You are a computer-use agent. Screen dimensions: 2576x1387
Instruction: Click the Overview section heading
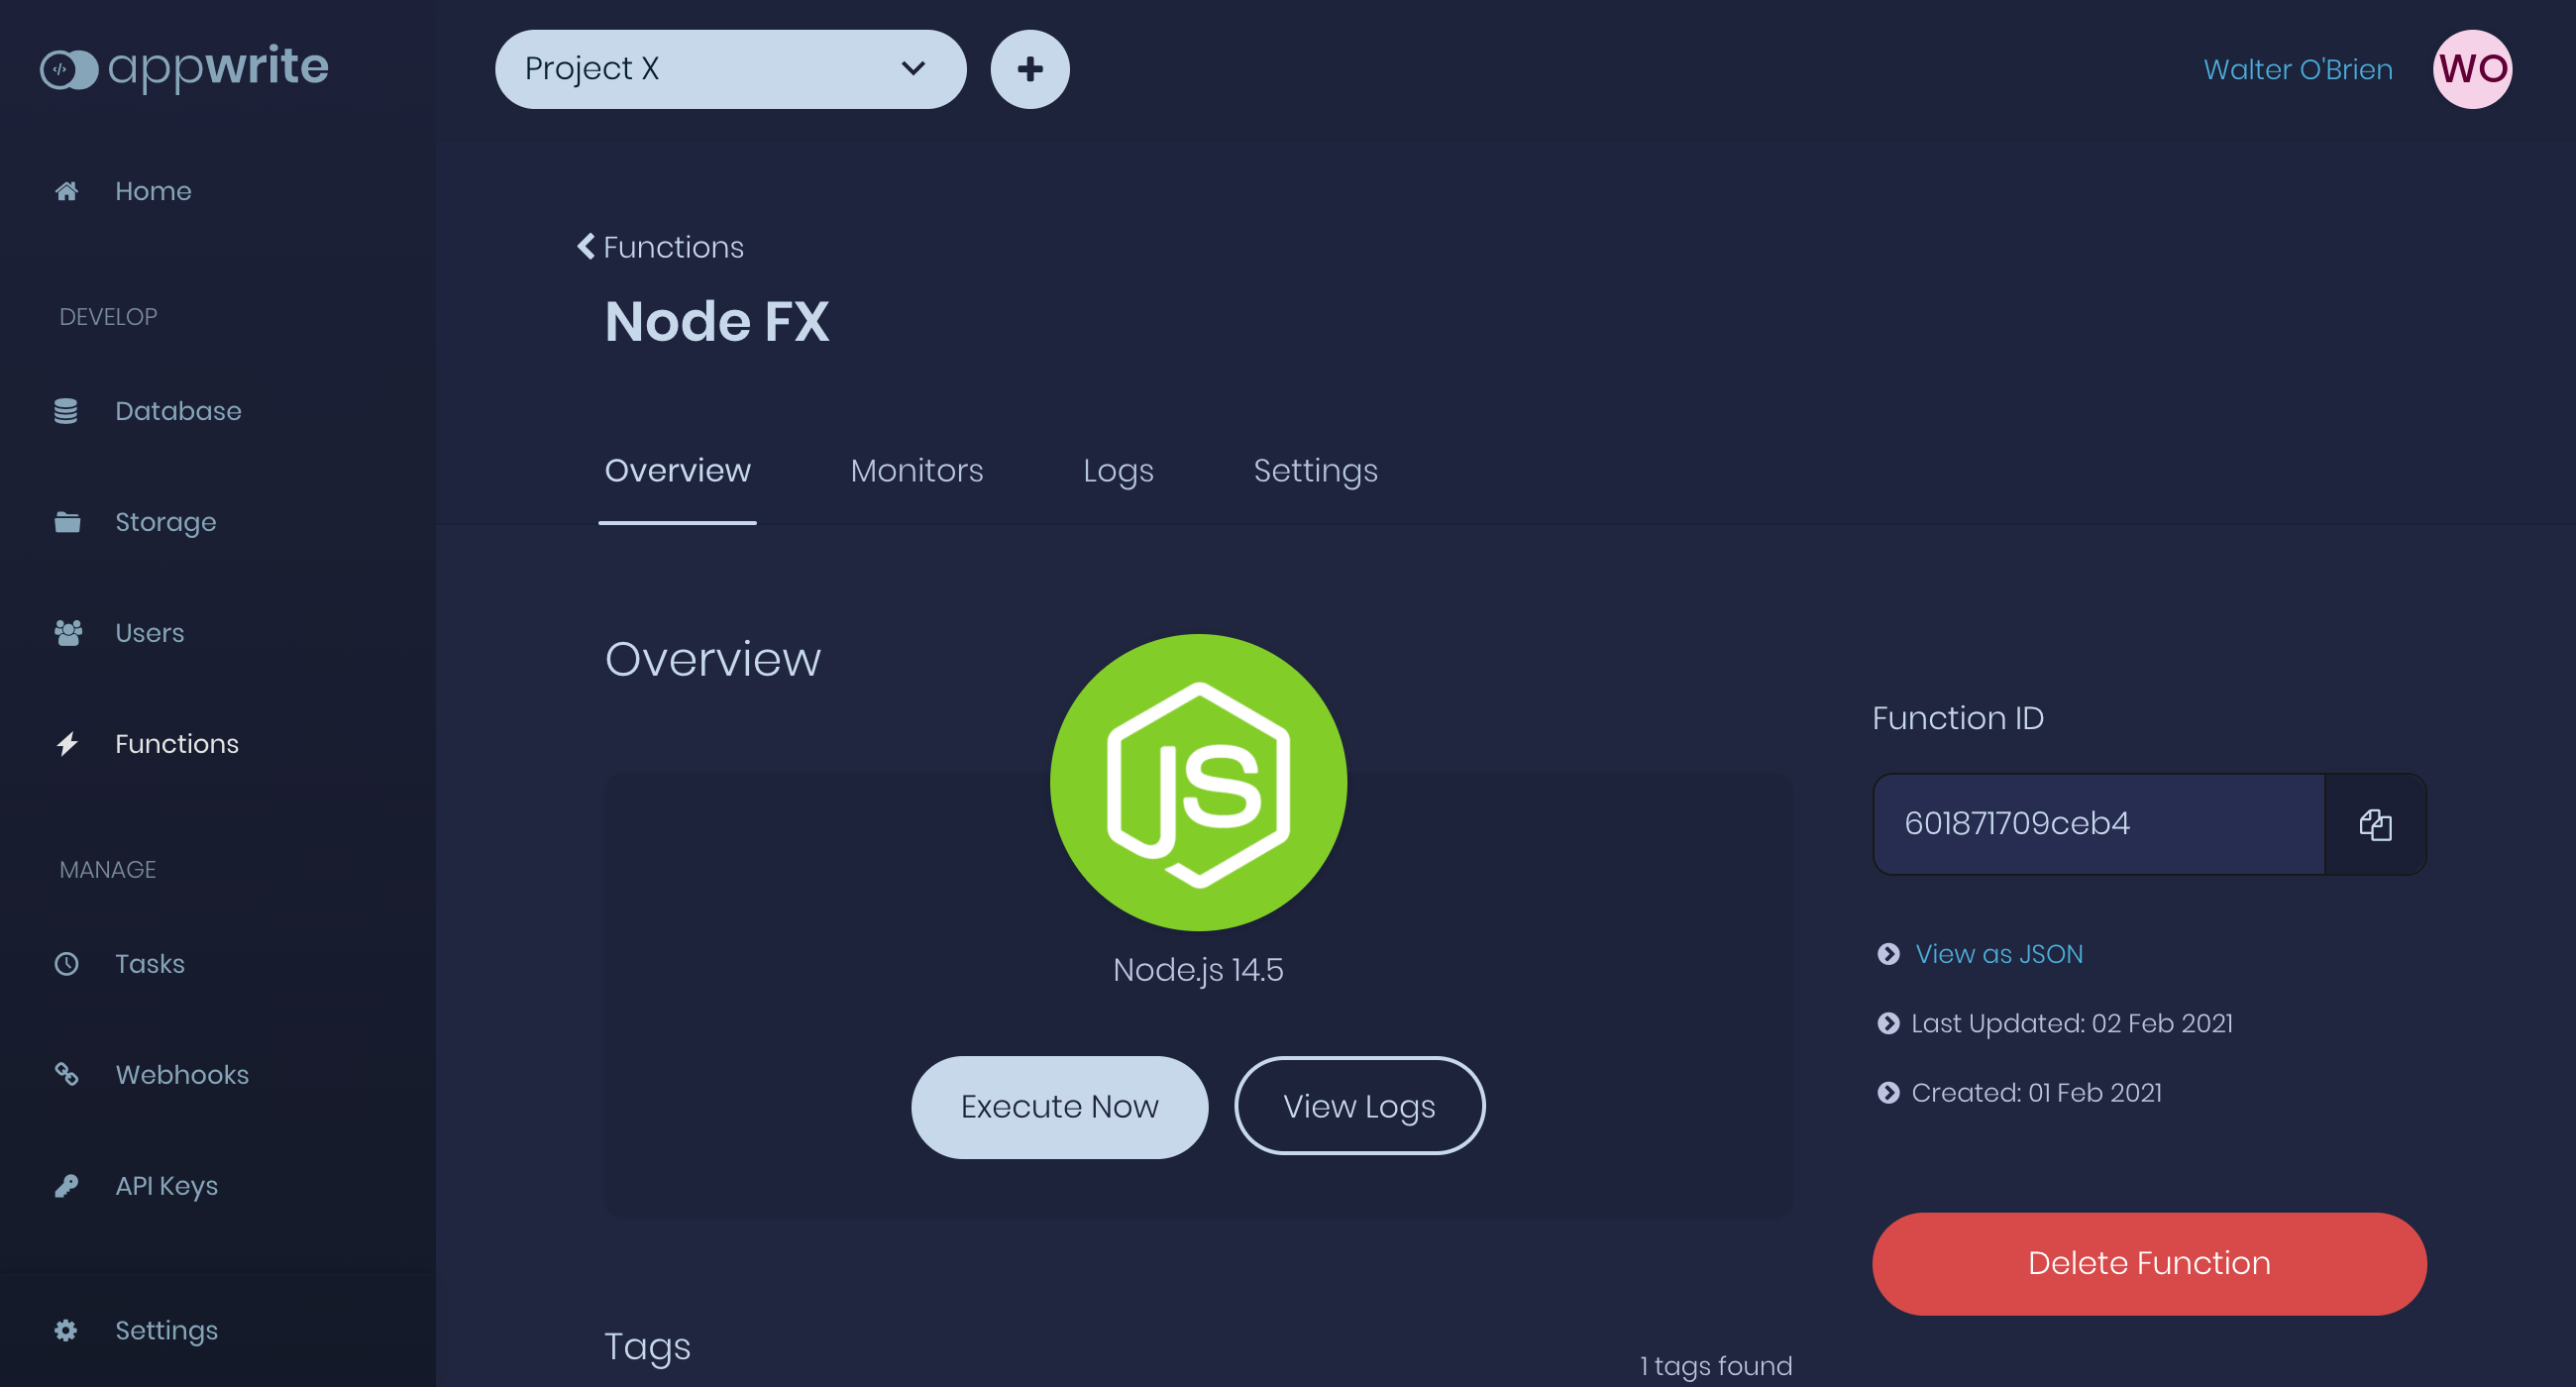coord(712,659)
